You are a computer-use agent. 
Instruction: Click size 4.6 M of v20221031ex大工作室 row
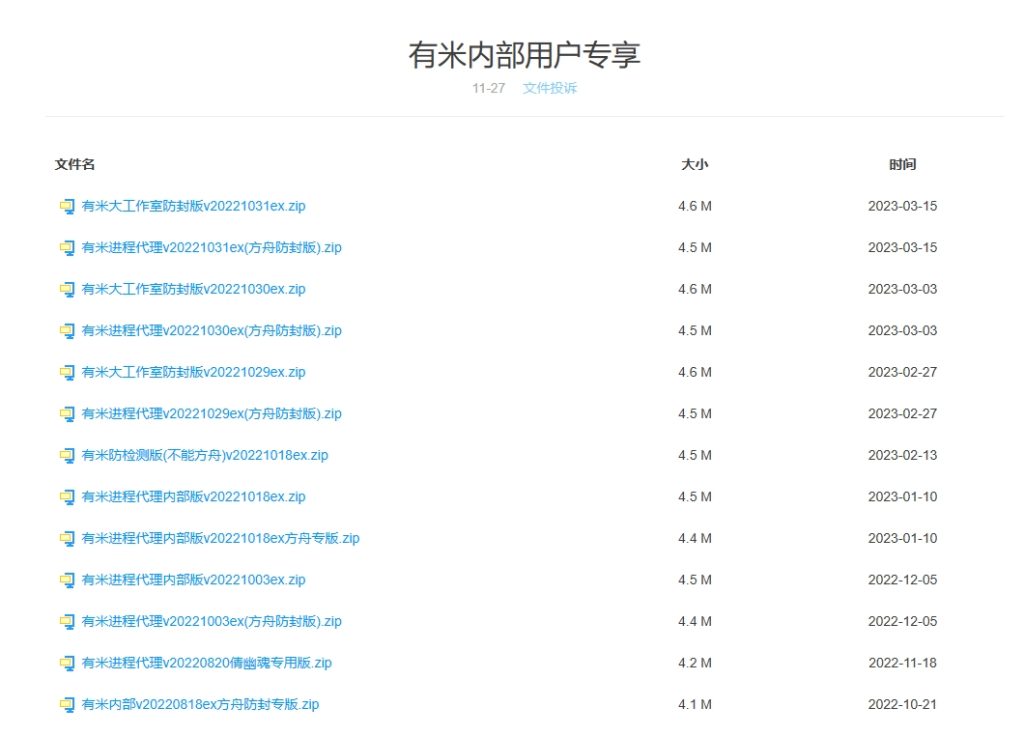[x=695, y=206]
